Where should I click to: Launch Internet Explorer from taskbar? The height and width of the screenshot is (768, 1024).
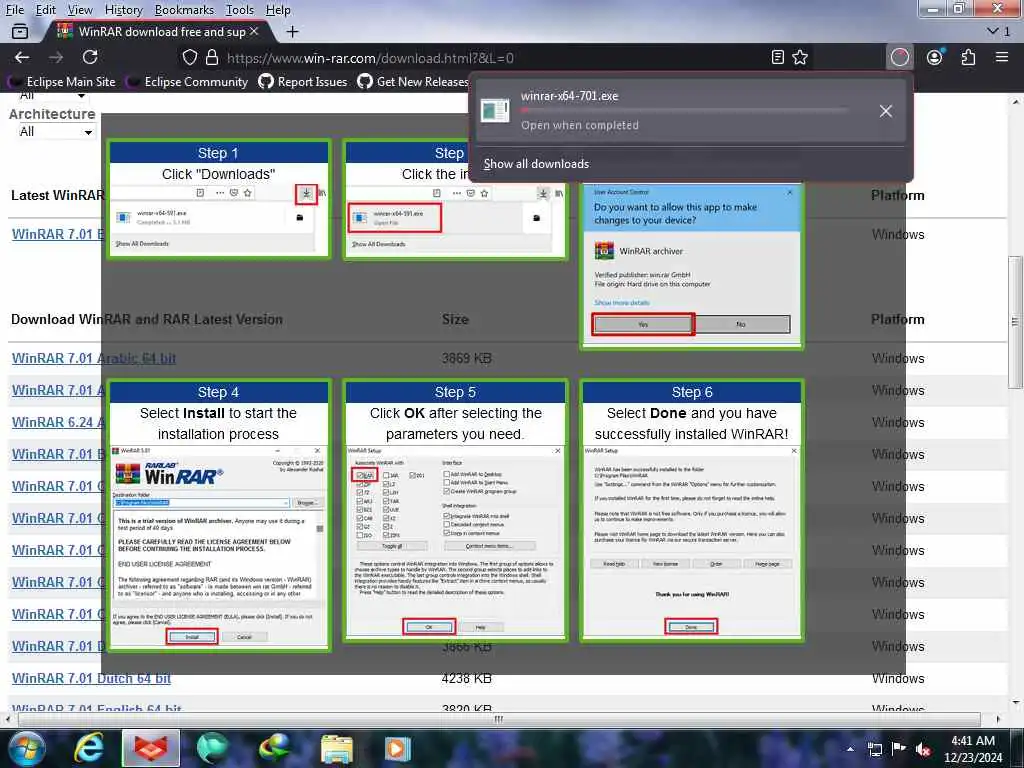coord(89,748)
